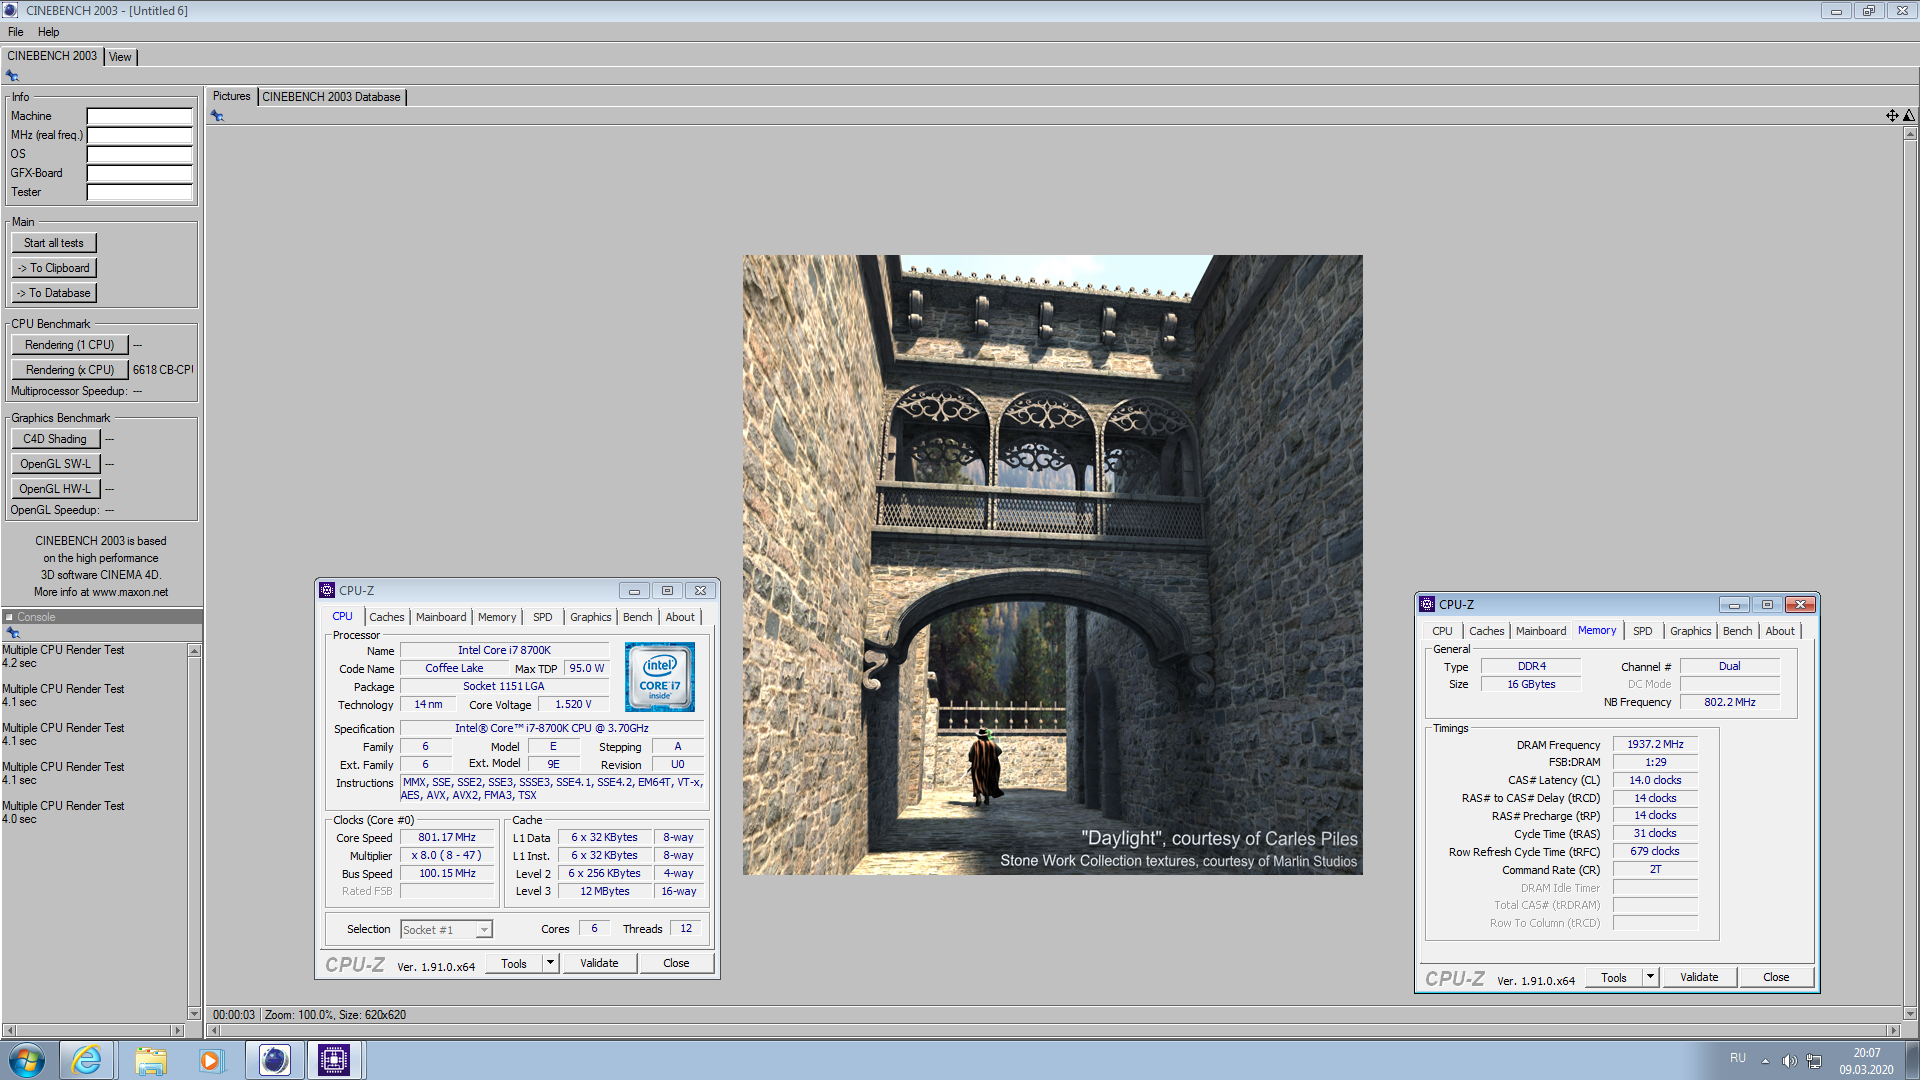
Task: Open SPD tab in left CPU-Z window
Action: pos(542,617)
